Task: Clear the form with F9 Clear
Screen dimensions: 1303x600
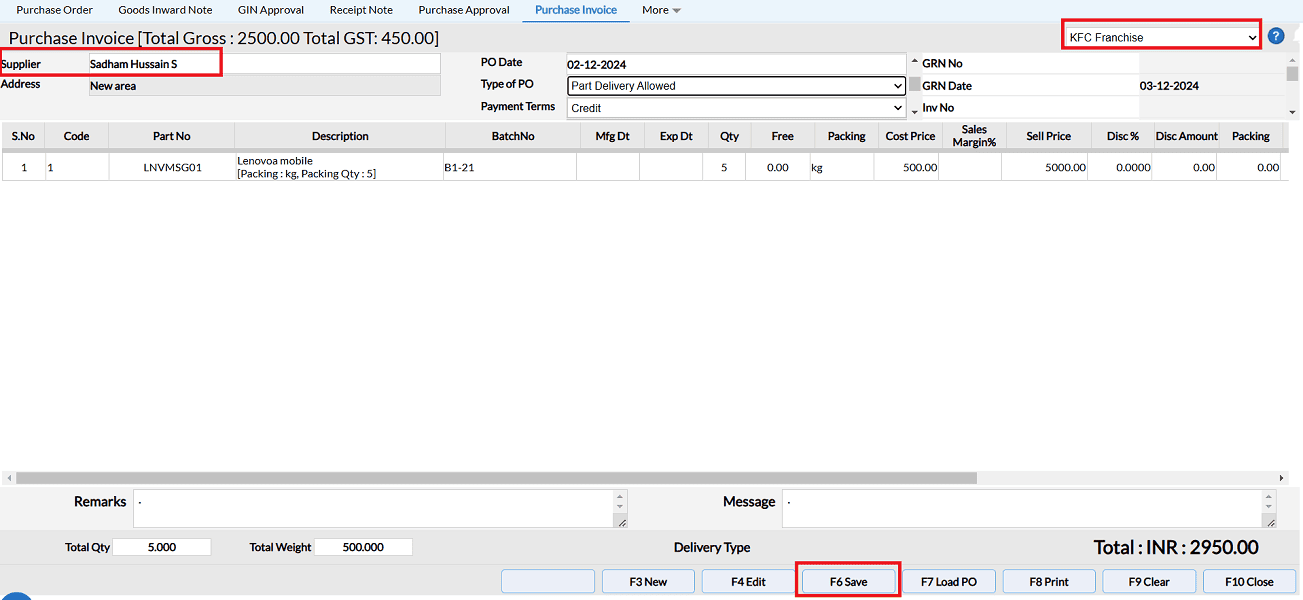Action: [1149, 581]
